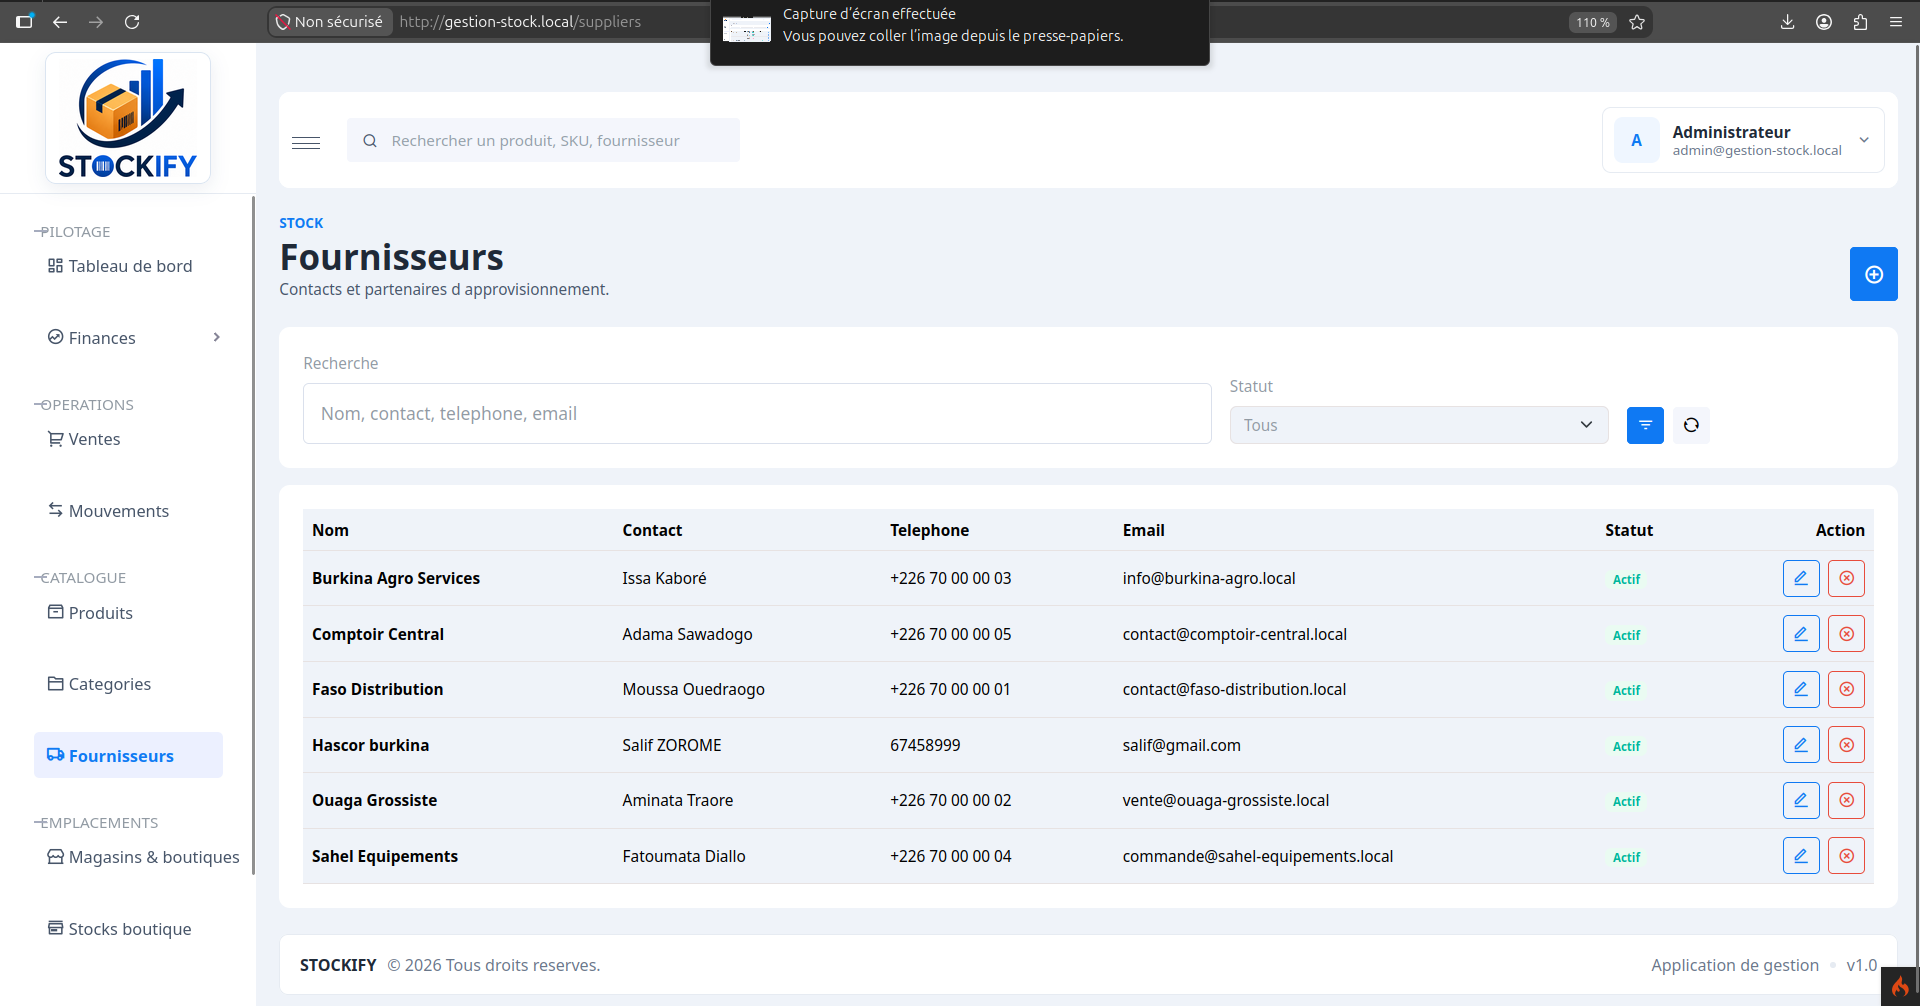Delete Ouaga Grossiste supplier
The image size is (1920, 1006).
(x=1846, y=800)
